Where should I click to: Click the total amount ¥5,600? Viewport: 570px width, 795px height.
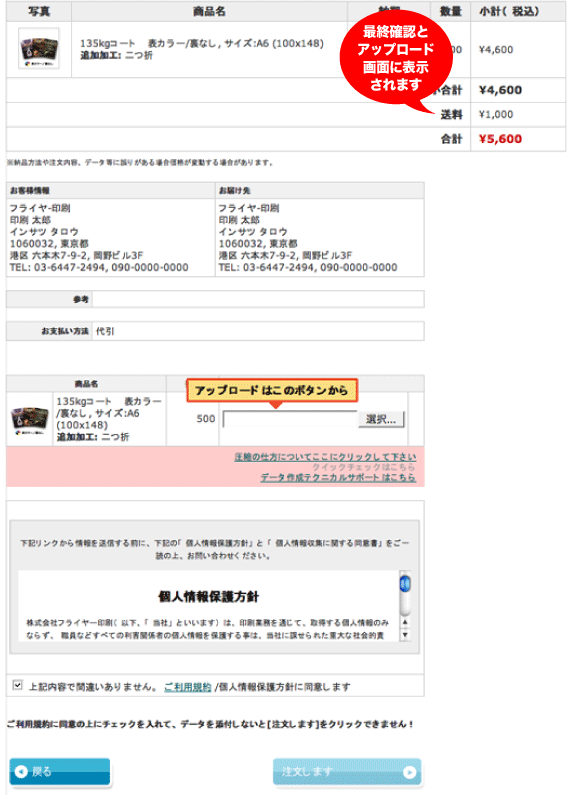500,139
